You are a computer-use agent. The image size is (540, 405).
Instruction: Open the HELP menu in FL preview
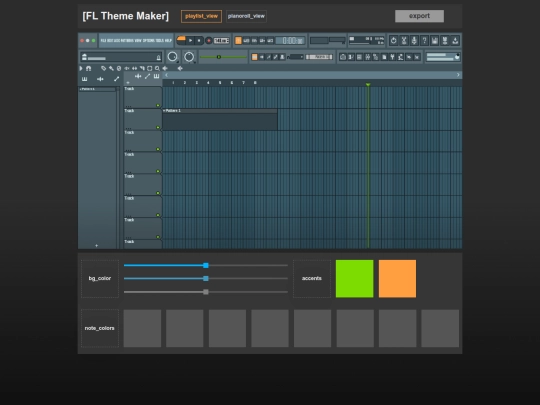click(x=168, y=41)
